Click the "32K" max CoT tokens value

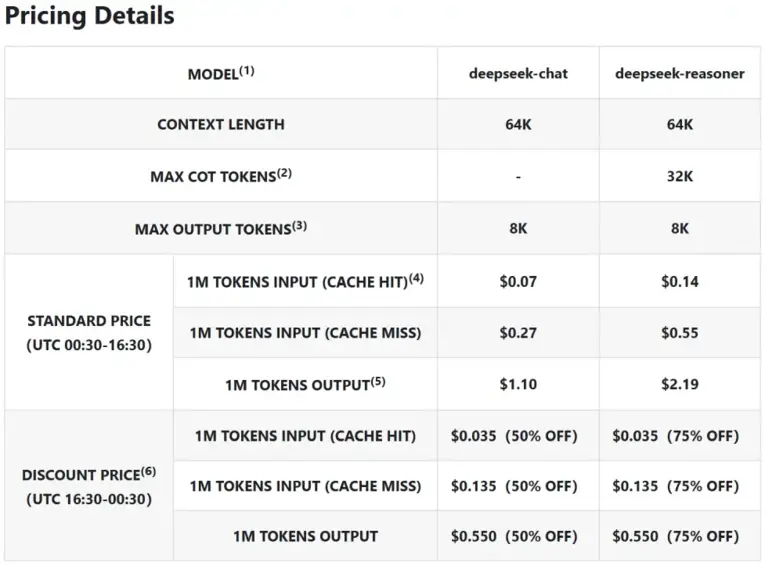(x=680, y=176)
